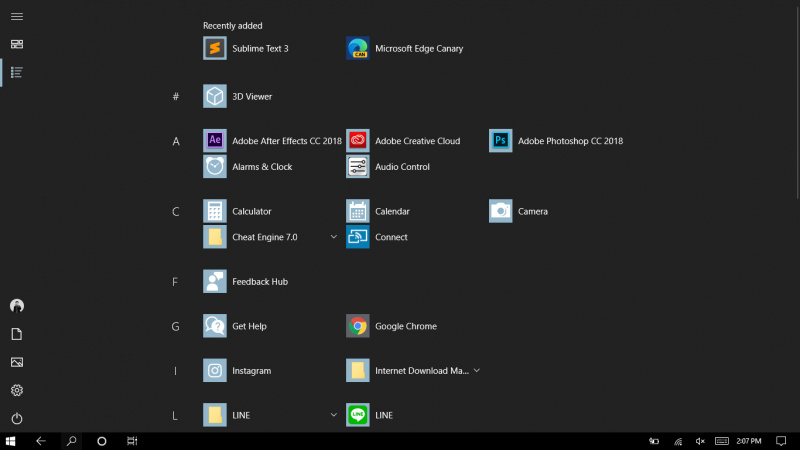Launch Adobe After Effects CC 2018 icon
This screenshot has width=800, height=450.
click(x=215, y=140)
